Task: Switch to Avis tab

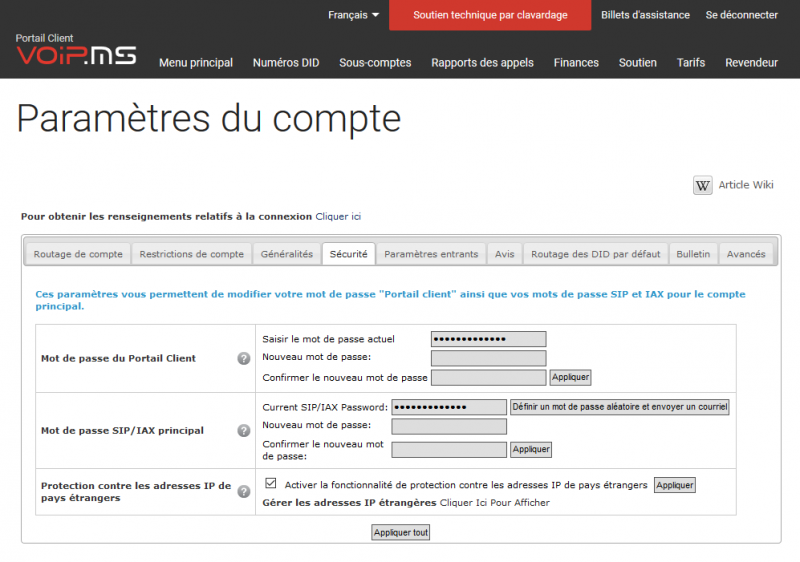Action: click(505, 254)
